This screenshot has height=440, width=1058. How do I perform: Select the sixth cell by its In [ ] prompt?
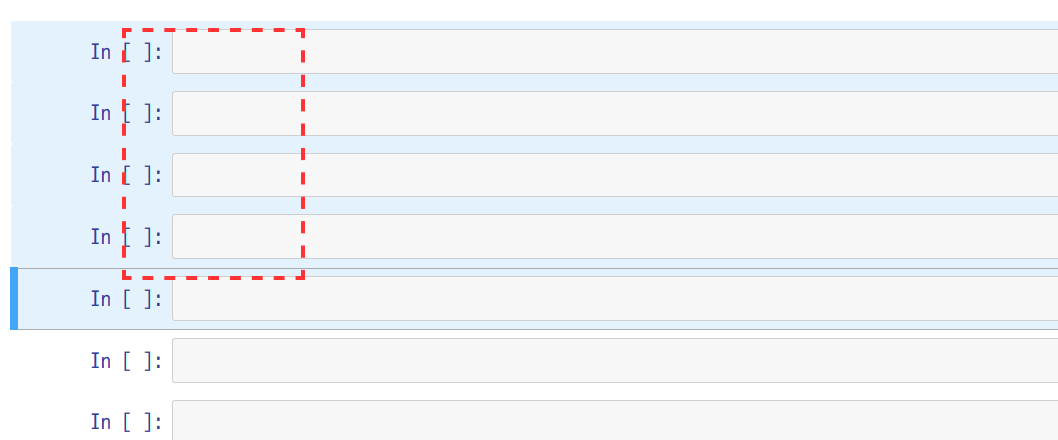126,360
